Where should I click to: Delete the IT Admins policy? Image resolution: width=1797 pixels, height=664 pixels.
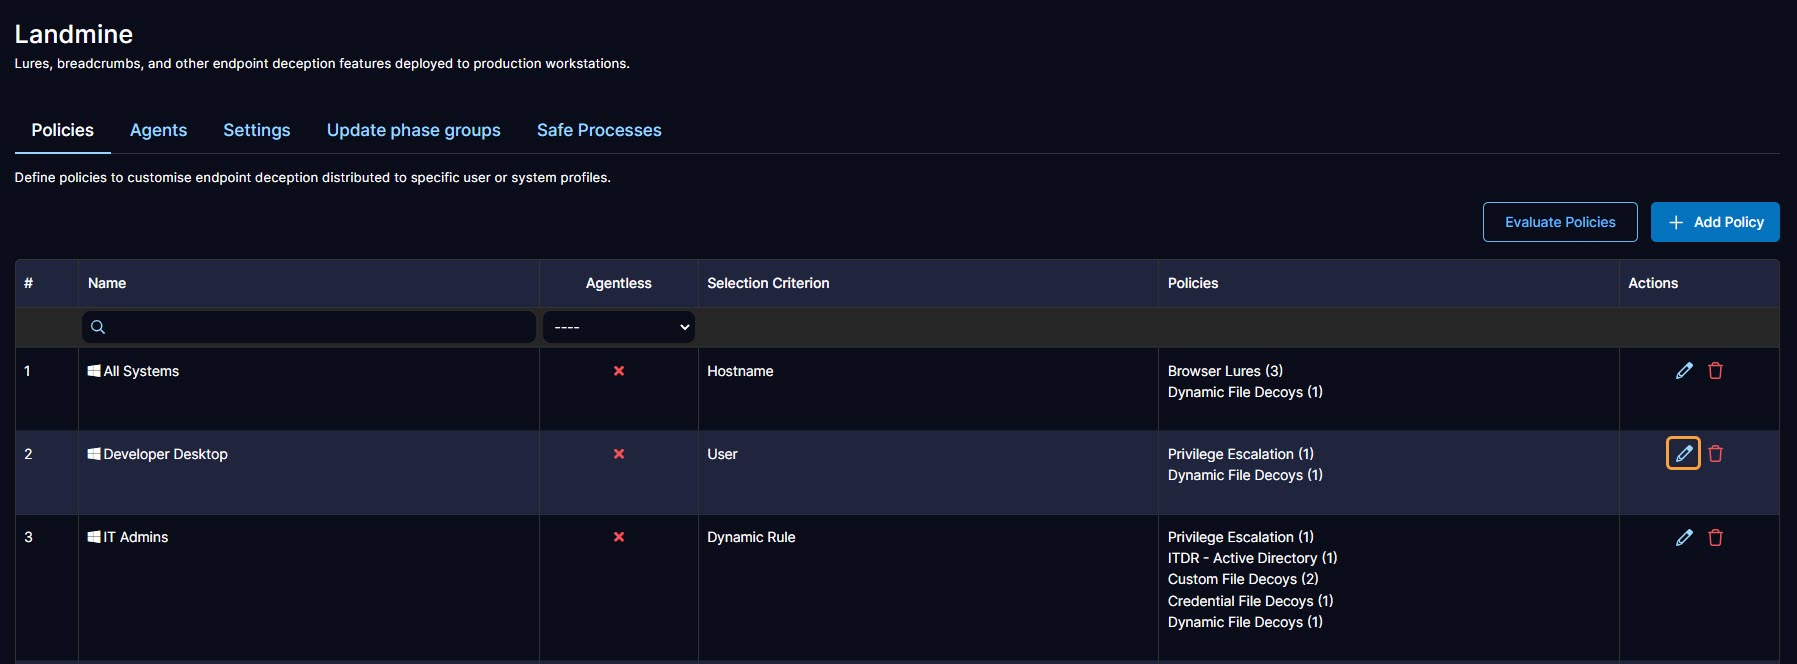1715,538
